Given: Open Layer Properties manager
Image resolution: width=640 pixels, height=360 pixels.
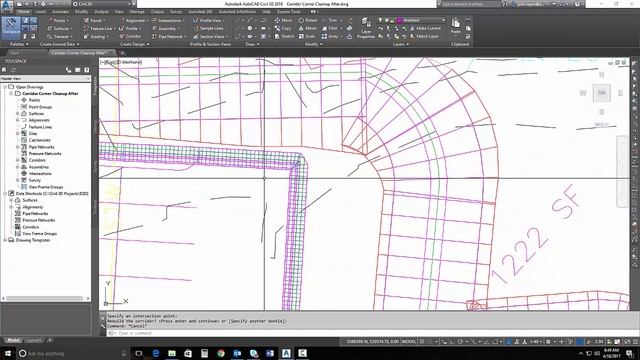Looking at the screenshot, I should coord(366,29).
